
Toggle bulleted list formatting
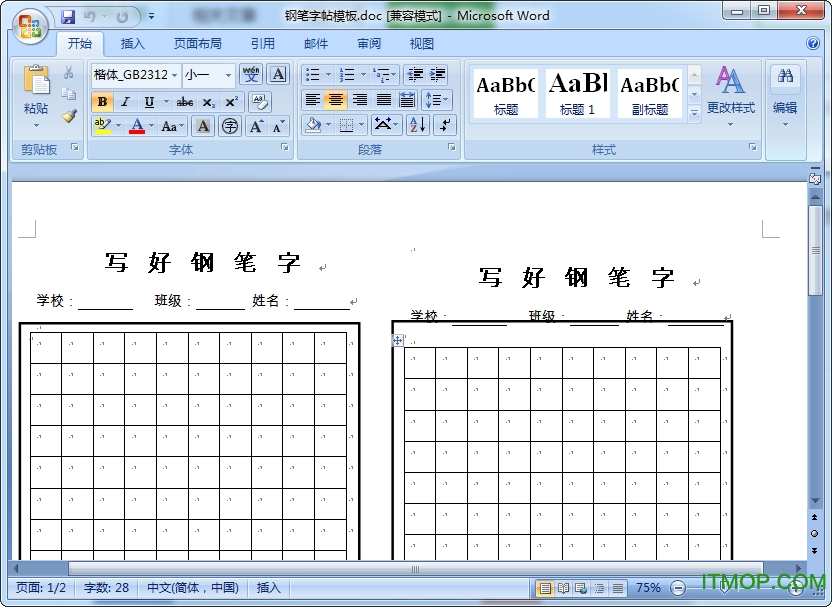(311, 74)
